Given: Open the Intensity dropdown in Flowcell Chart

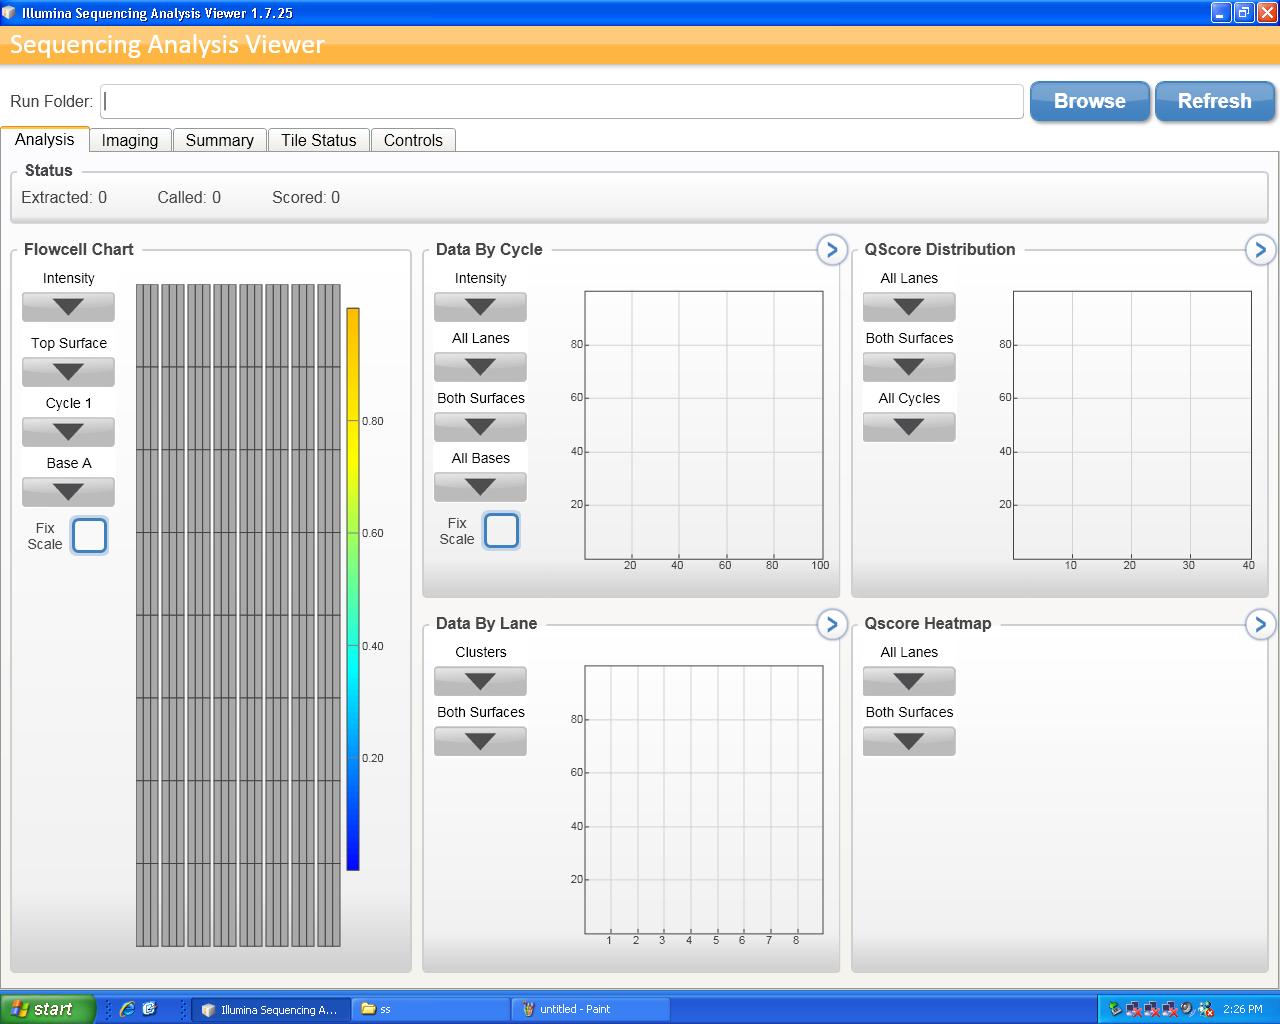Looking at the screenshot, I should coord(68,307).
